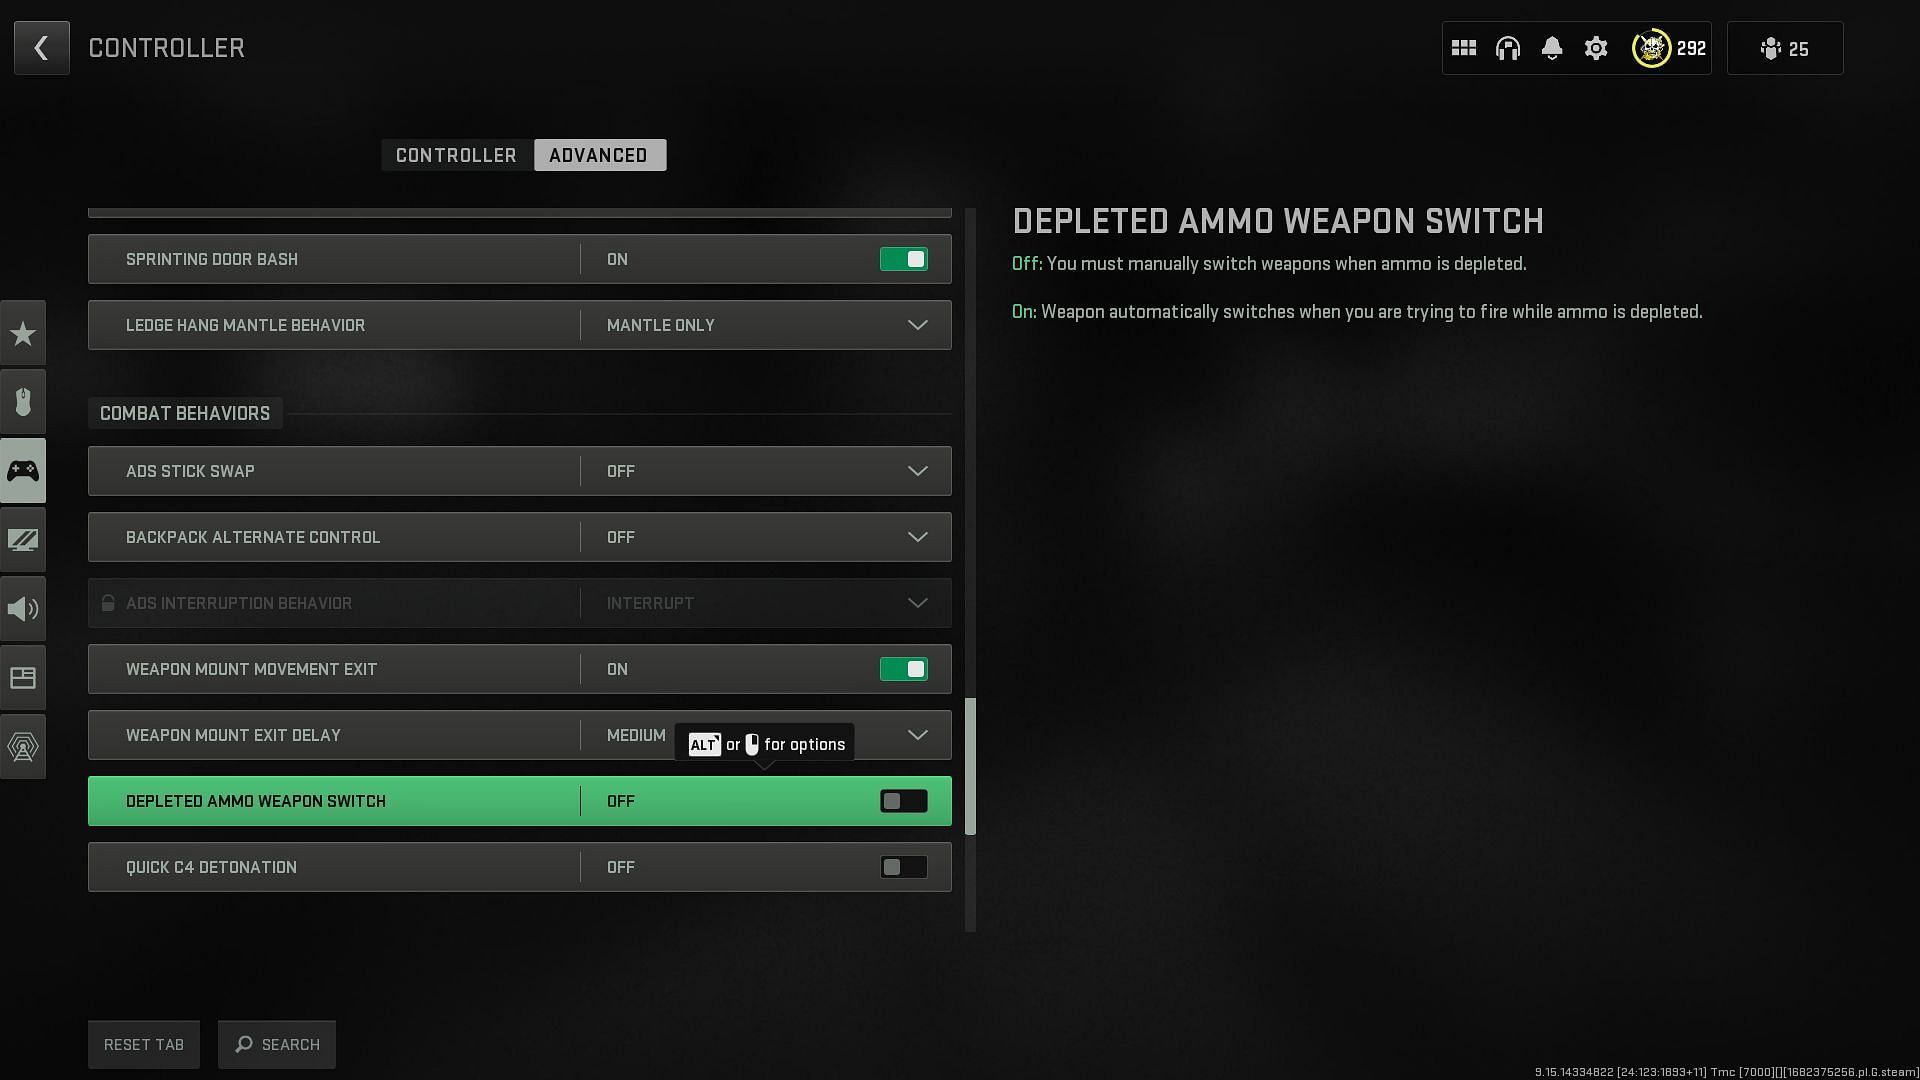Click the back arrow navigation button

pos(41,47)
